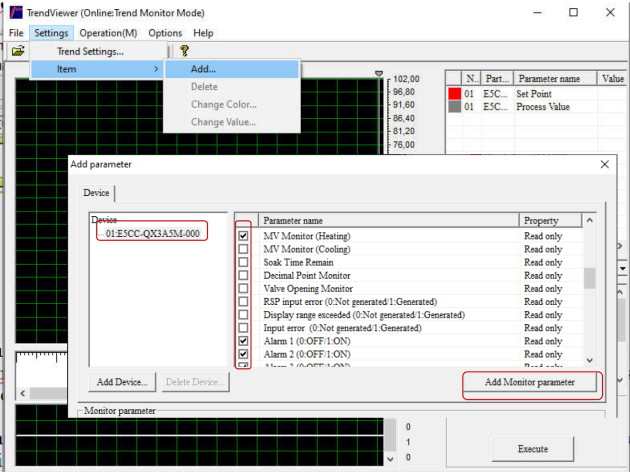Click the N.. column header in main list
The height and width of the screenshot is (472, 630).
click(471, 79)
